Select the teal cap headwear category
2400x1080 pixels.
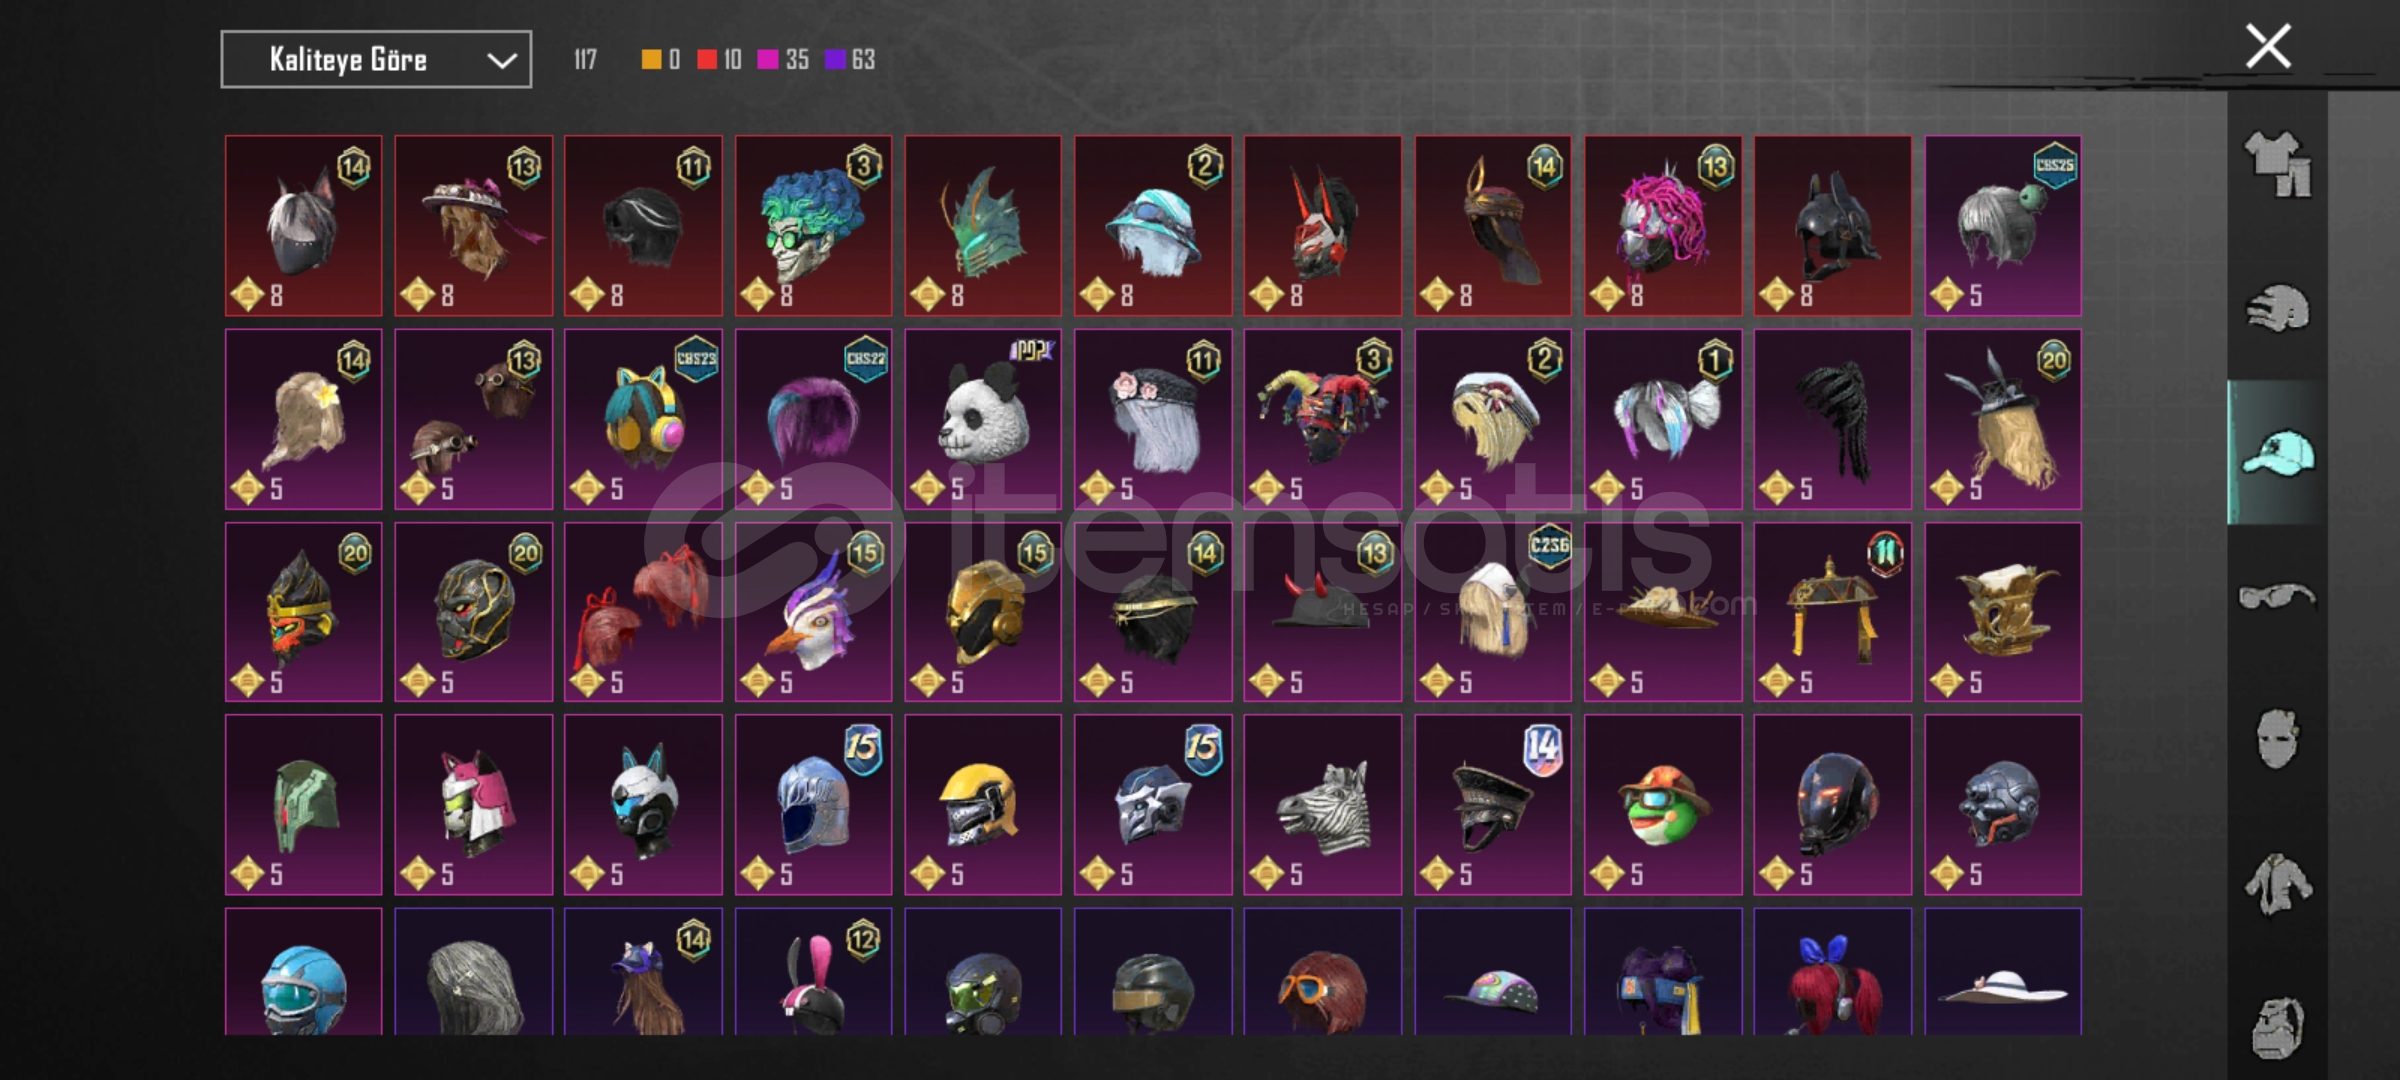(2277, 452)
